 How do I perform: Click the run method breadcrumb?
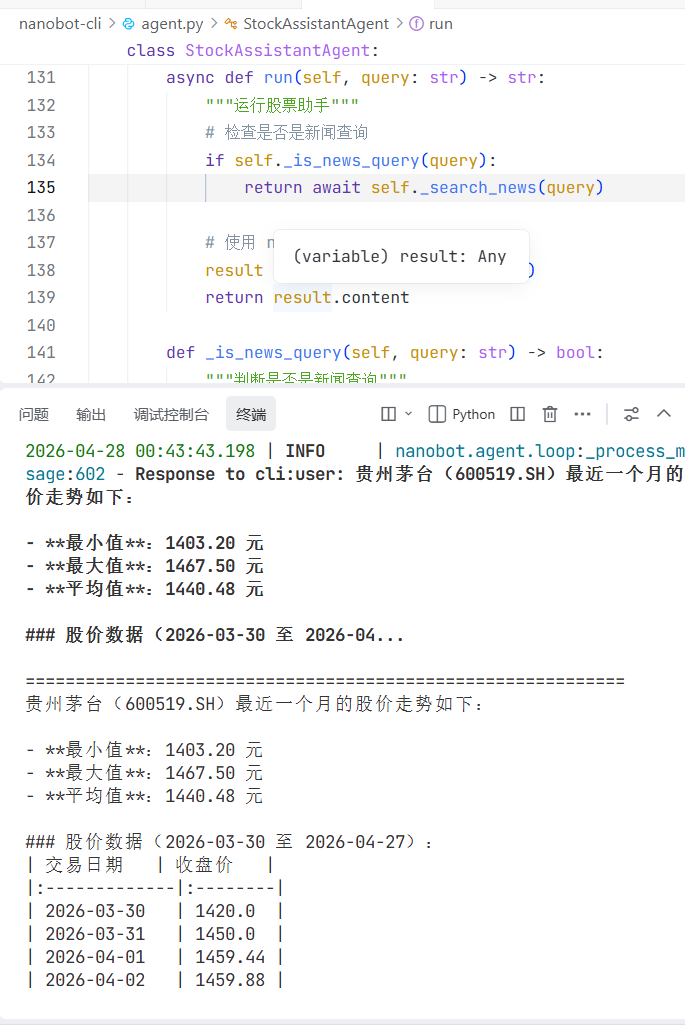[441, 24]
